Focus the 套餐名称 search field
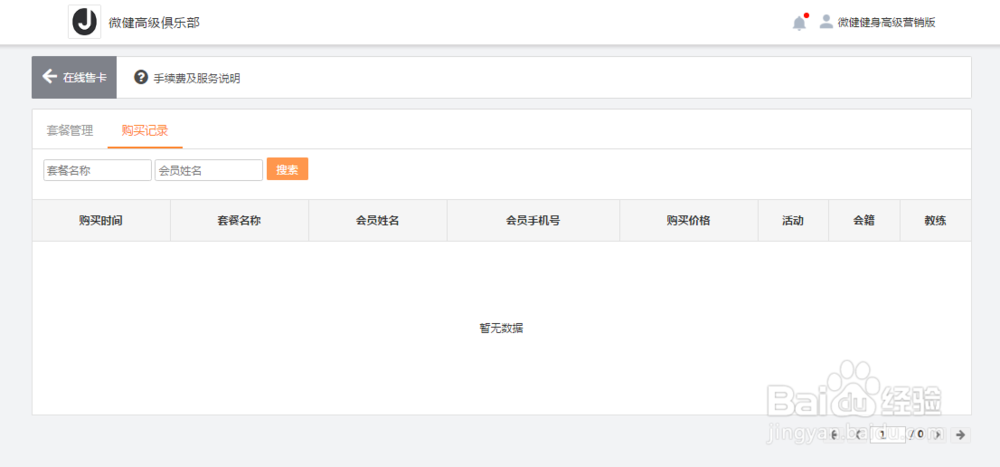 (x=98, y=170)
